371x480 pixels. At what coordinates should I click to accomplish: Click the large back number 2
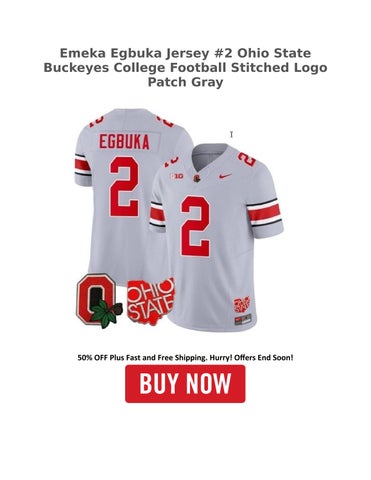pyautogui.click(x=124, y=186)
